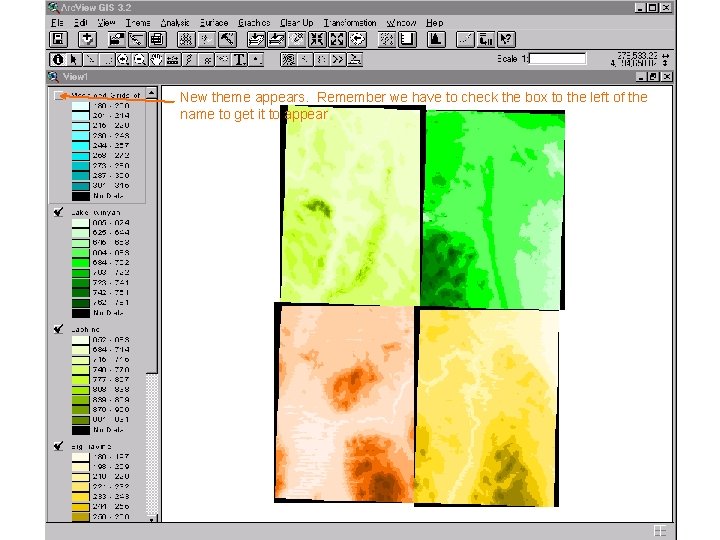Open the Edit menu
The height and width of the screenshot is (540, 720).
click(x=81, y=23)
